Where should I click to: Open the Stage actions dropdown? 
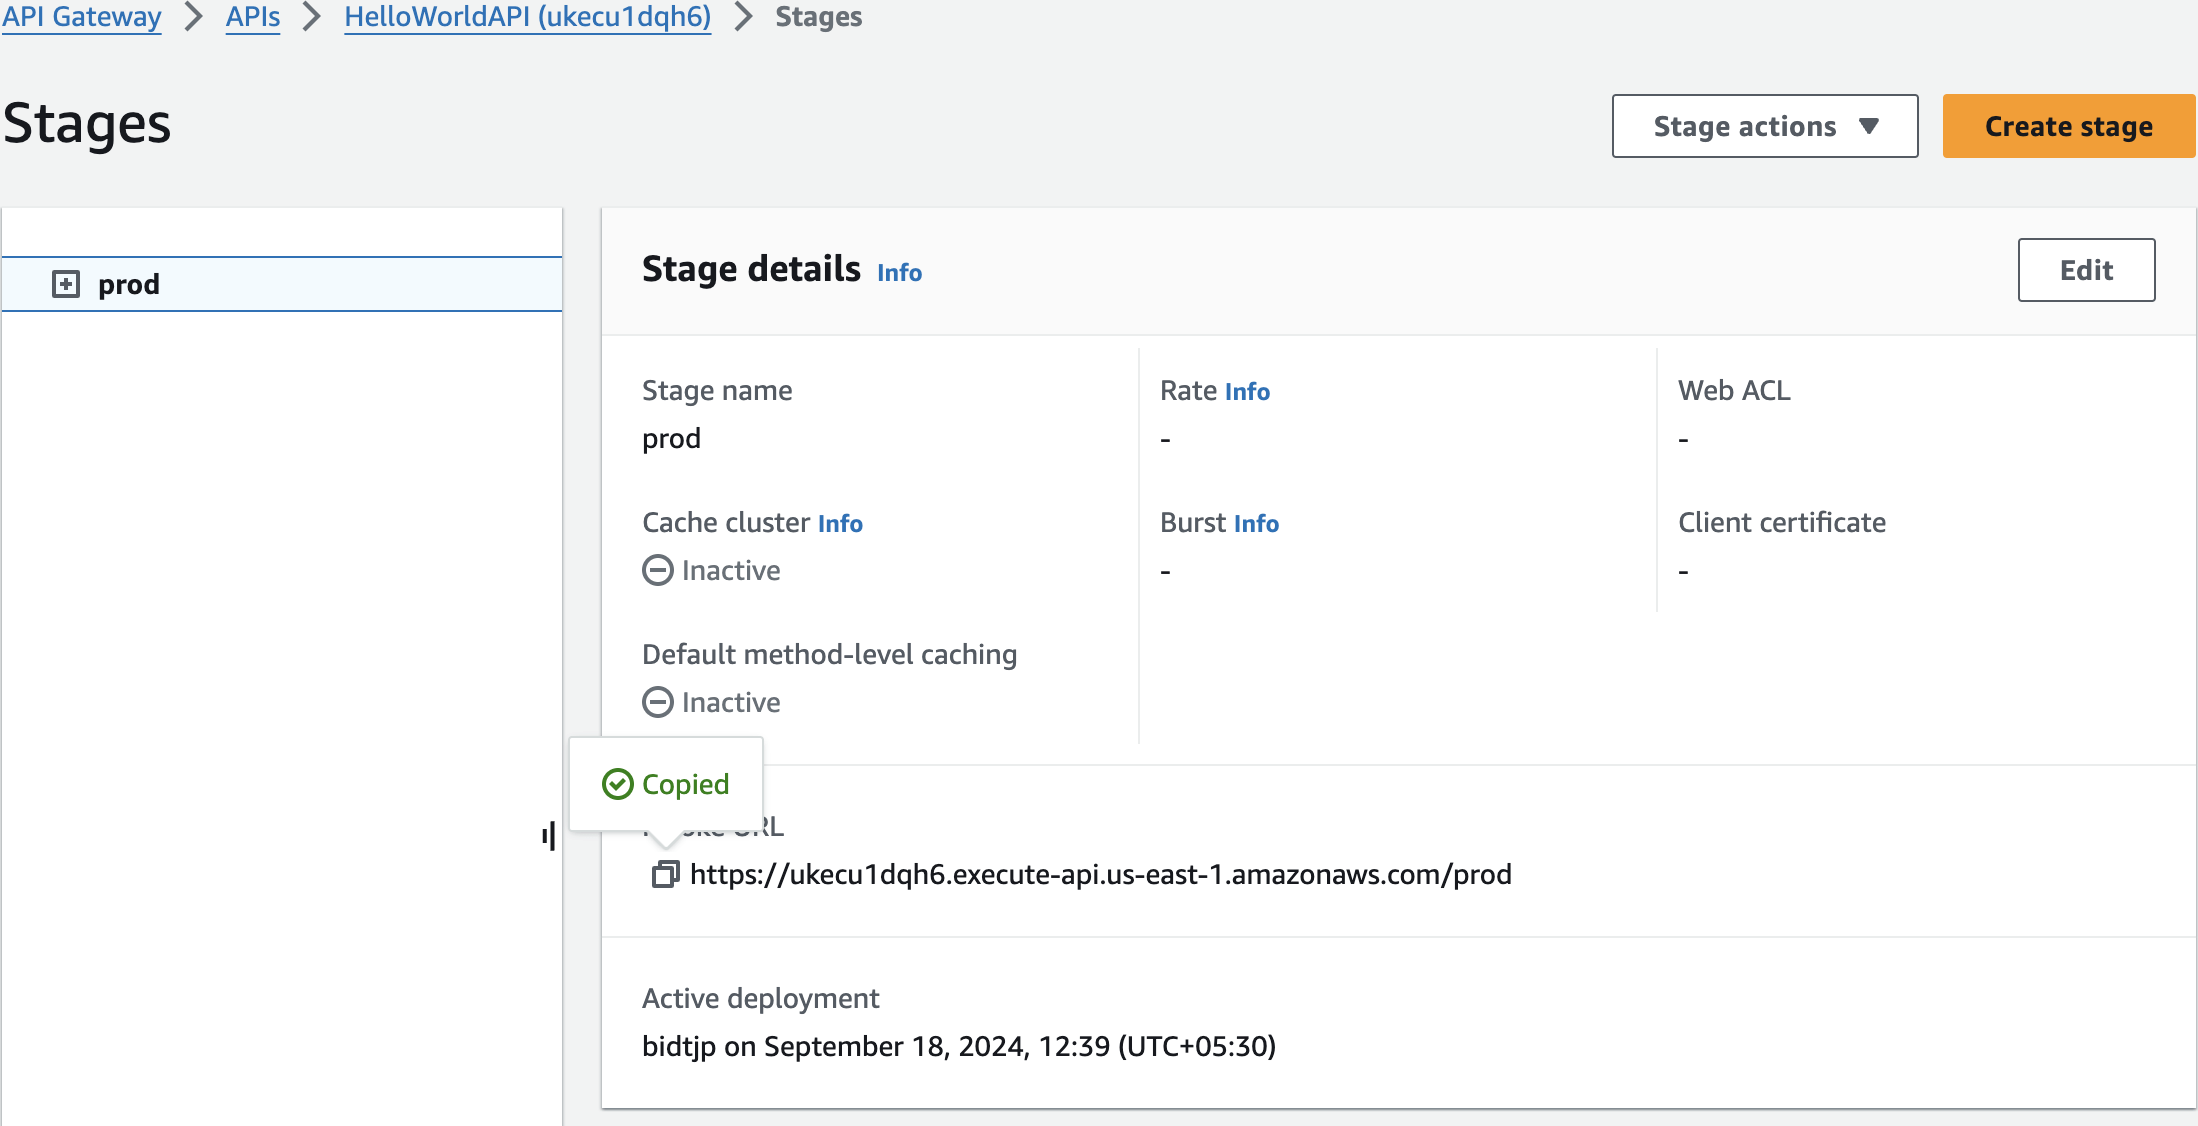1764,126
